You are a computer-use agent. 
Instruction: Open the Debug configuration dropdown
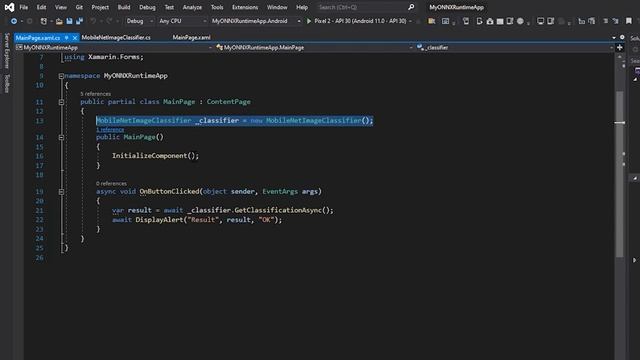pos(139,21)
